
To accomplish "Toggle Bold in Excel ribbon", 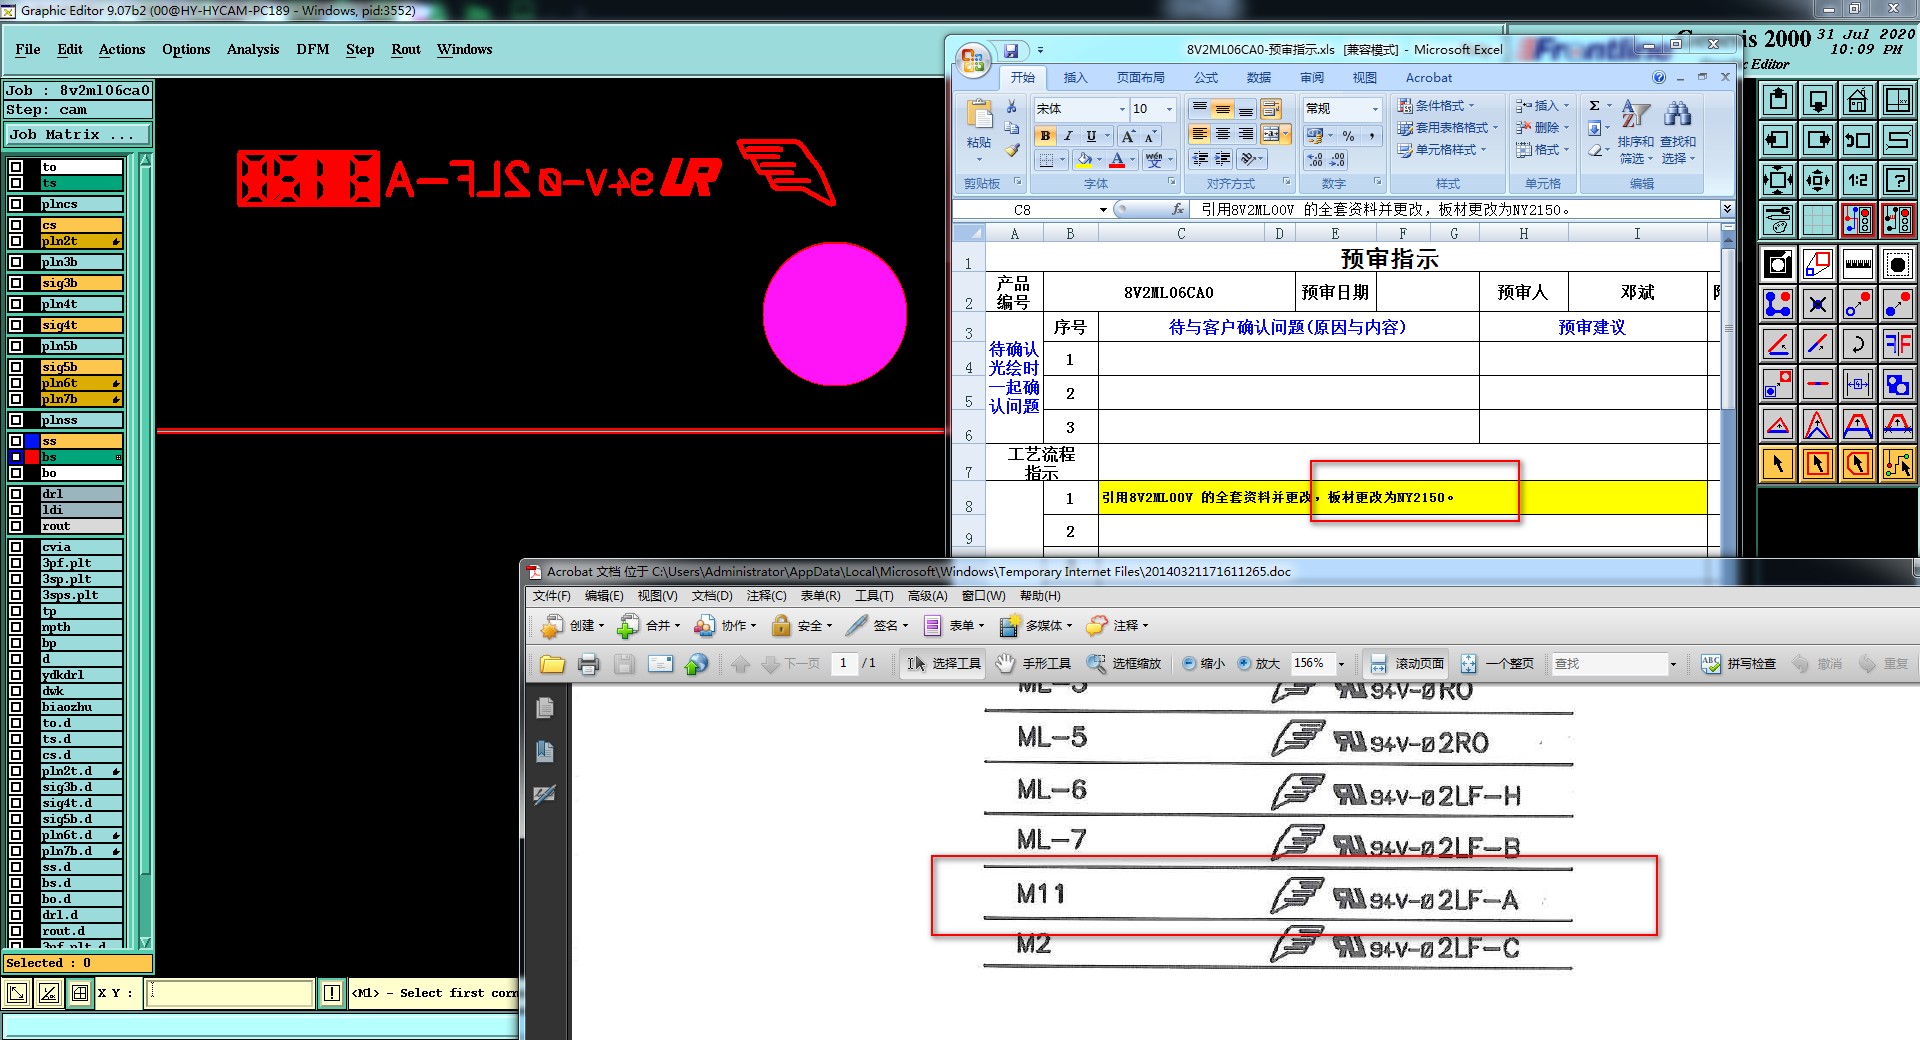I will (x=1045, y=136).
